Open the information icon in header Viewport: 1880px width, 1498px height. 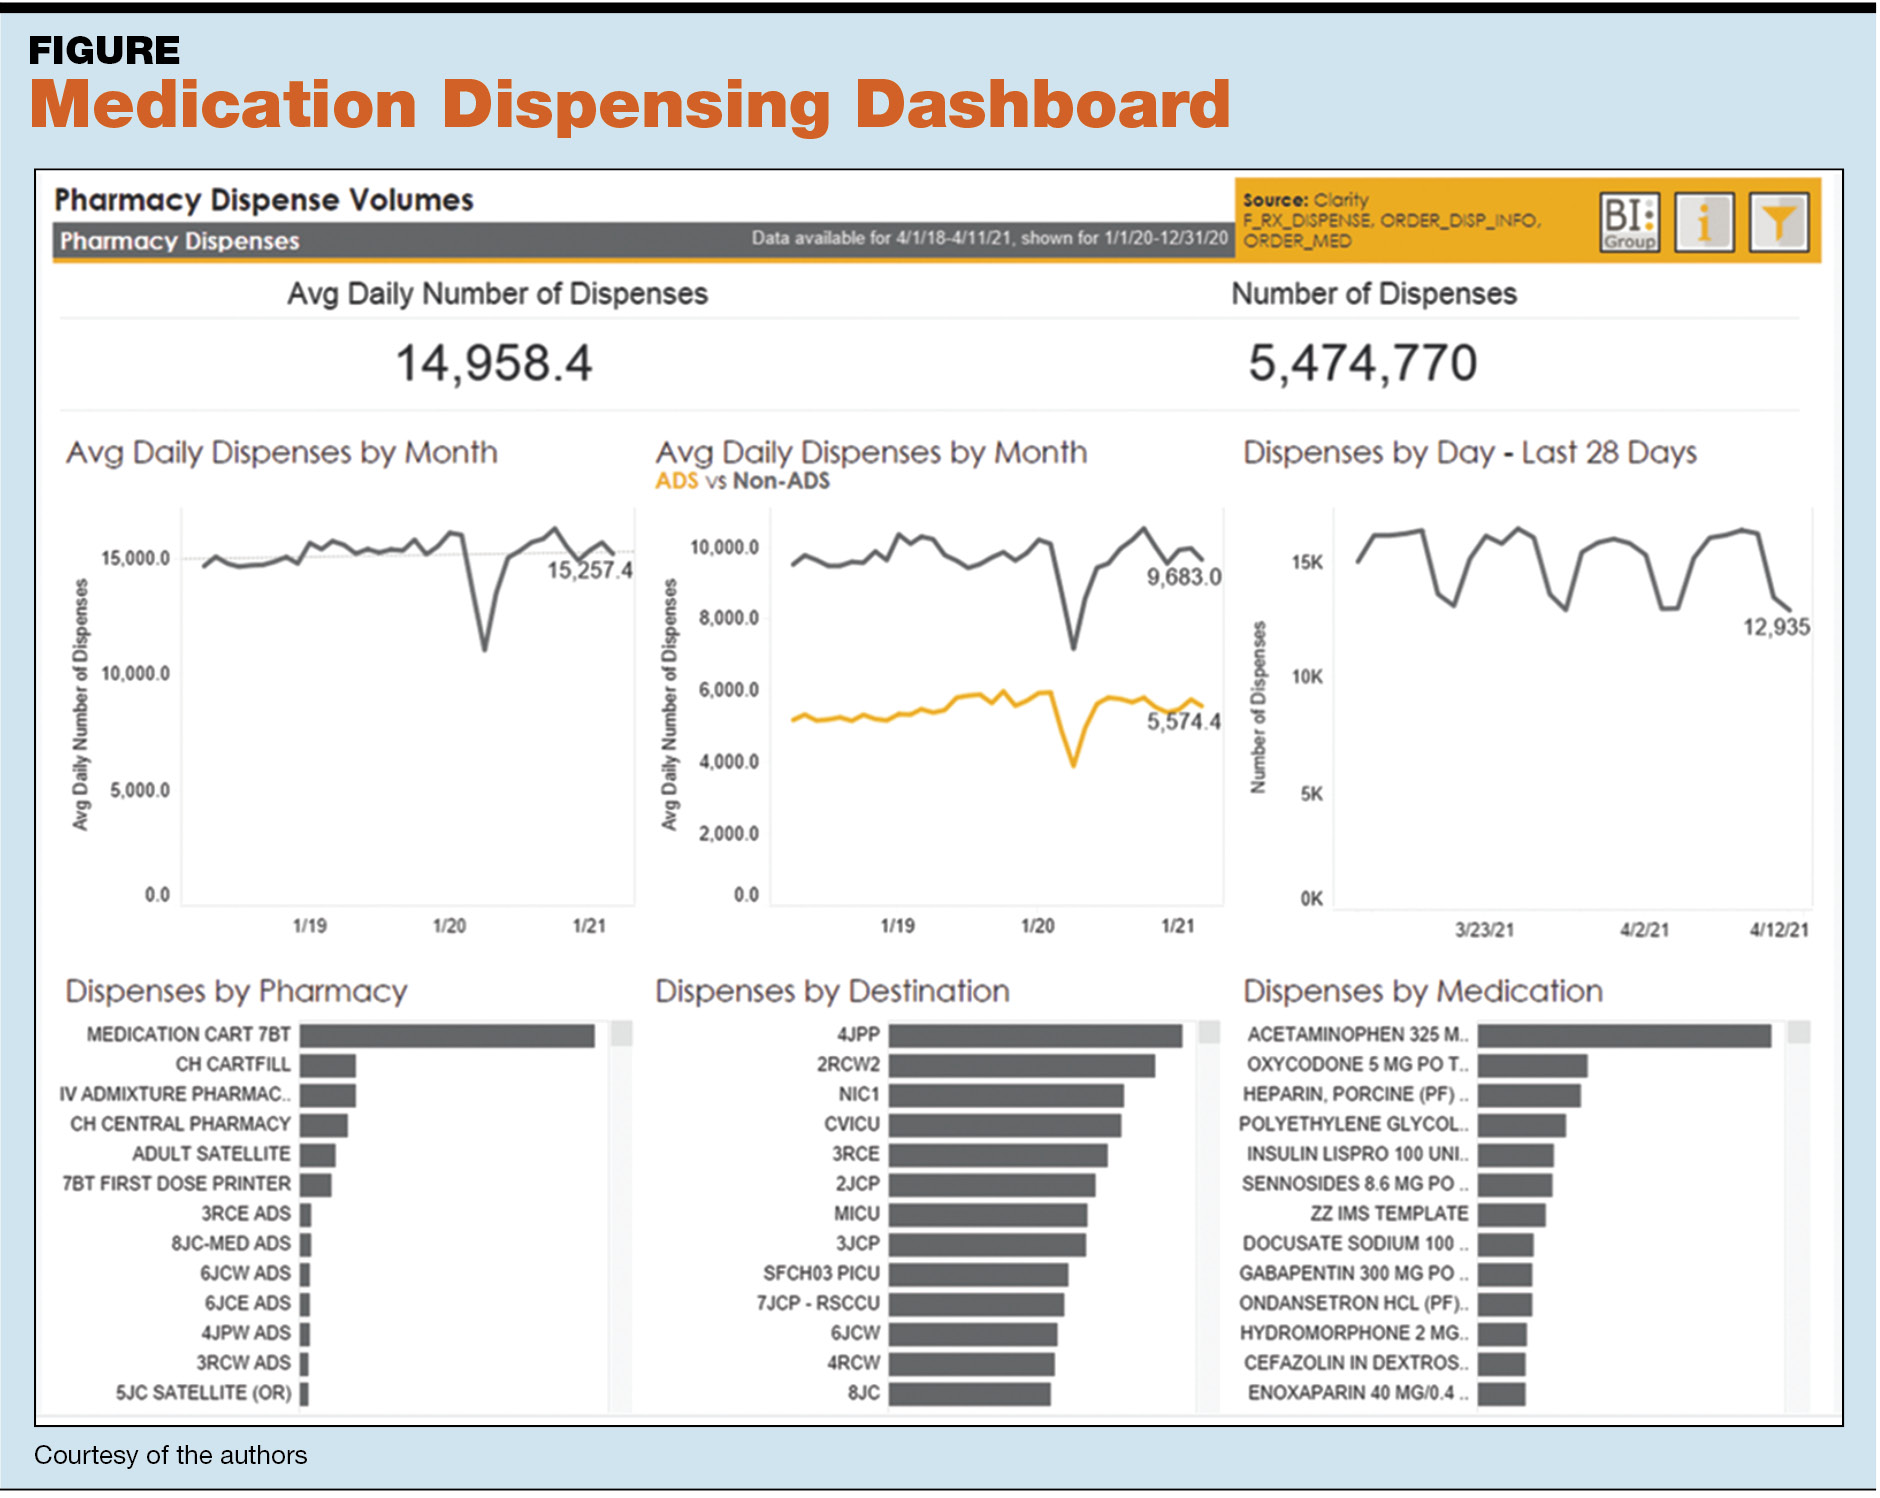click(x=1704, y=222)
